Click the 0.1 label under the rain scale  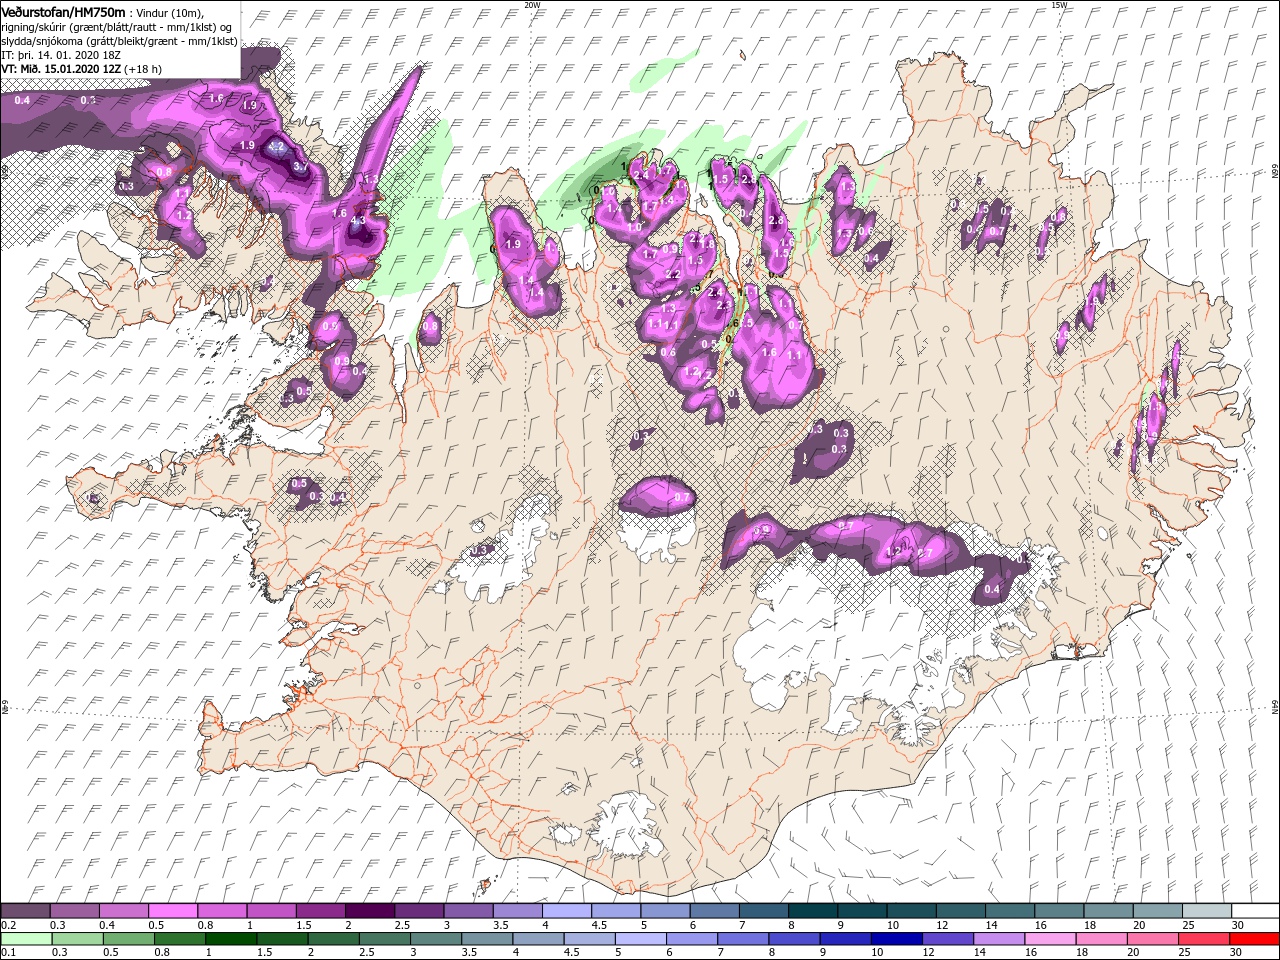(x=9, y=952)
